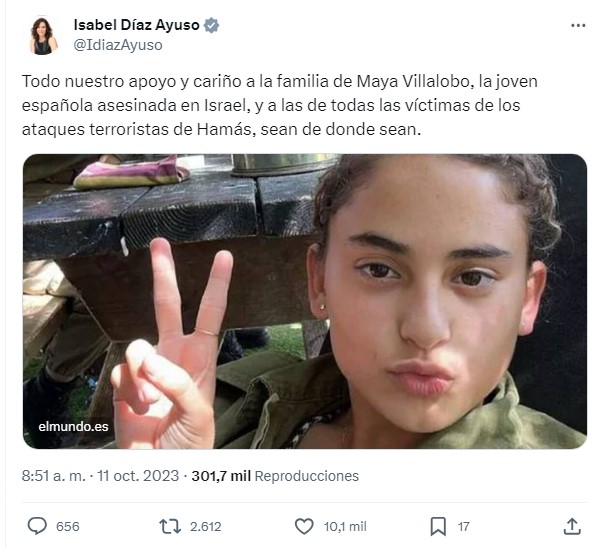Click the tweet text about Maya Villalobo
This screenshot has height=549, width=602.
(280, 105)
